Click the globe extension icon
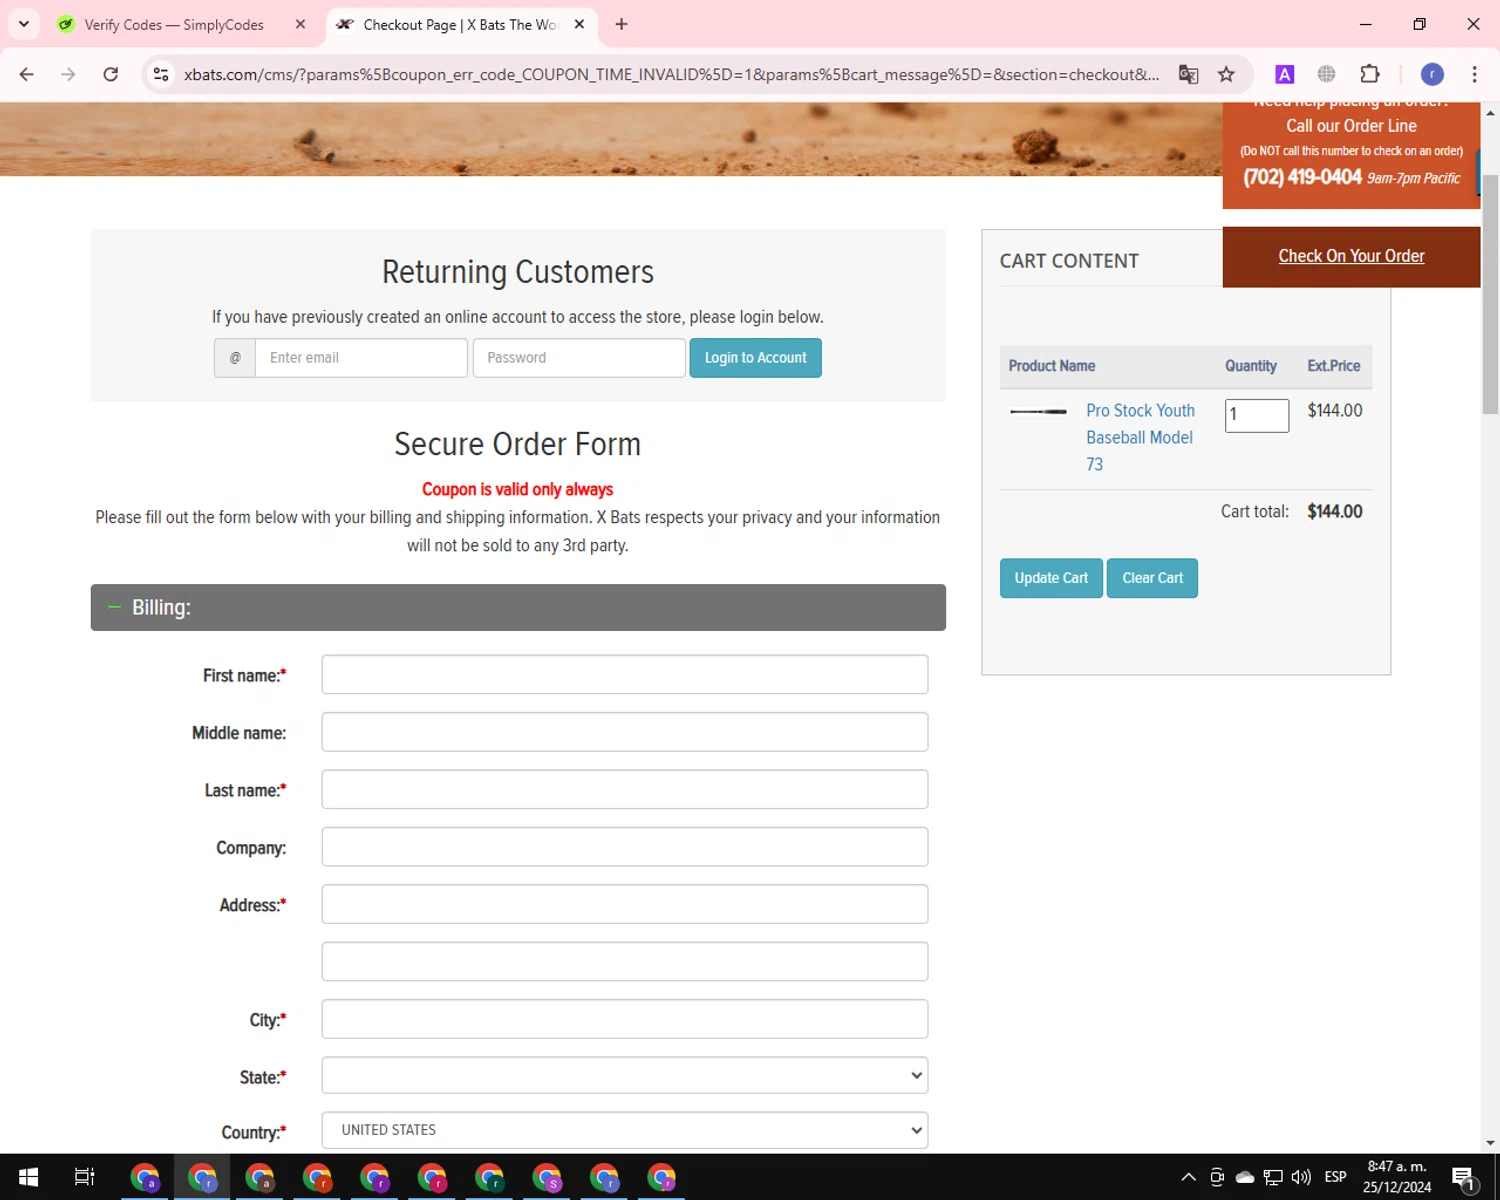The height and width of the screenshot is (1200, 1500). pos(1326,74)
